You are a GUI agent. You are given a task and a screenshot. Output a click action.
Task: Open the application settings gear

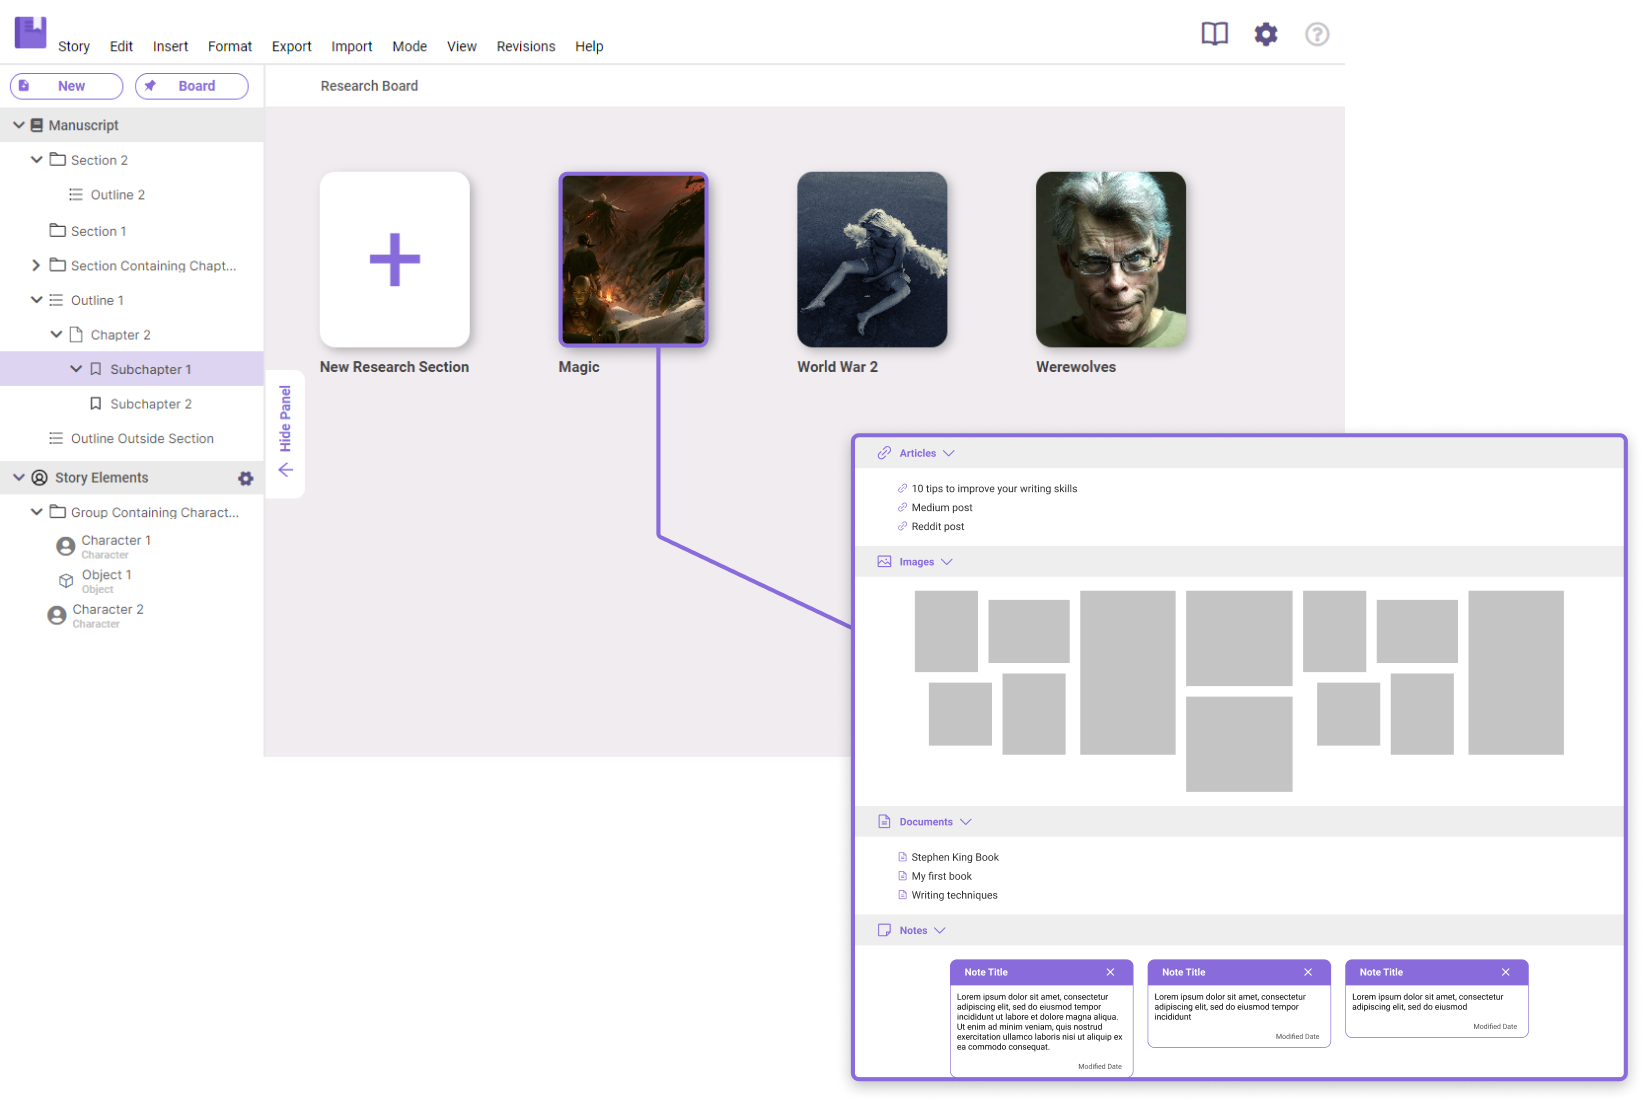coord(1266,33)
